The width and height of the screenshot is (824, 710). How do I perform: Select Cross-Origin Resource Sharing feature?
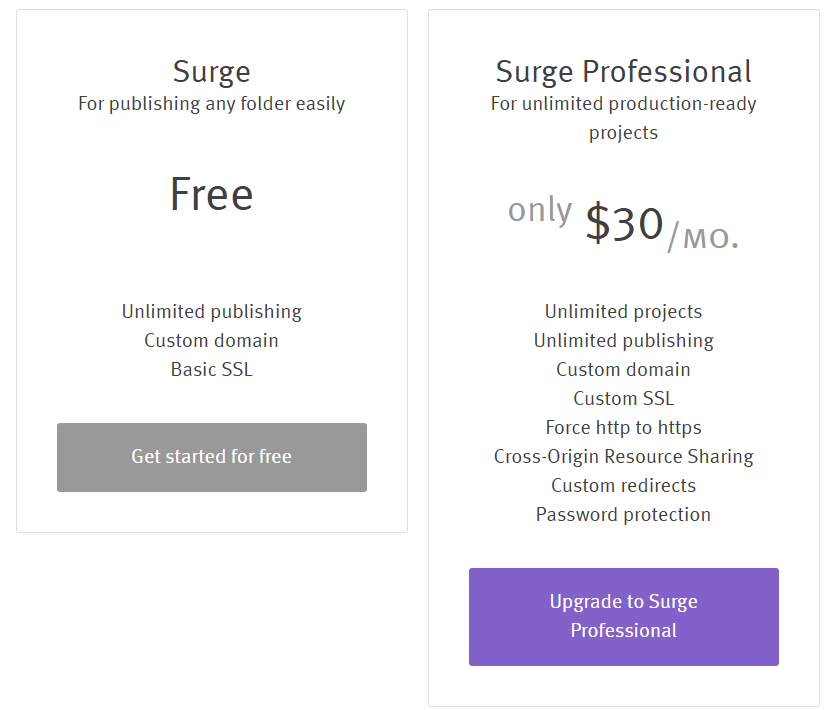[x=623, y=457]
